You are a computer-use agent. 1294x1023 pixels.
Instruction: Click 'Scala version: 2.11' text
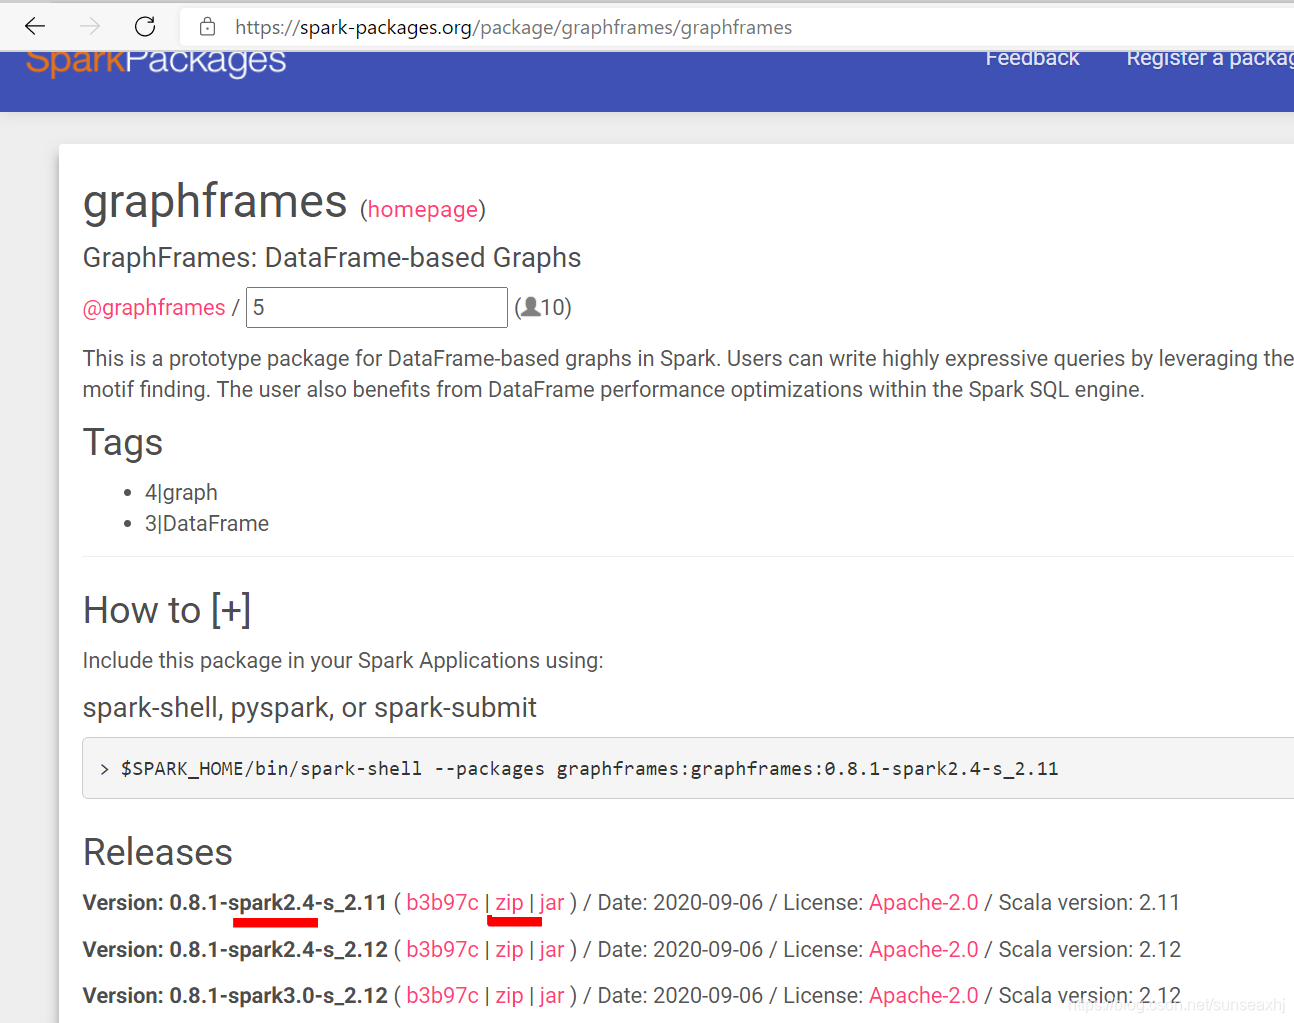tap(1089, 902)
